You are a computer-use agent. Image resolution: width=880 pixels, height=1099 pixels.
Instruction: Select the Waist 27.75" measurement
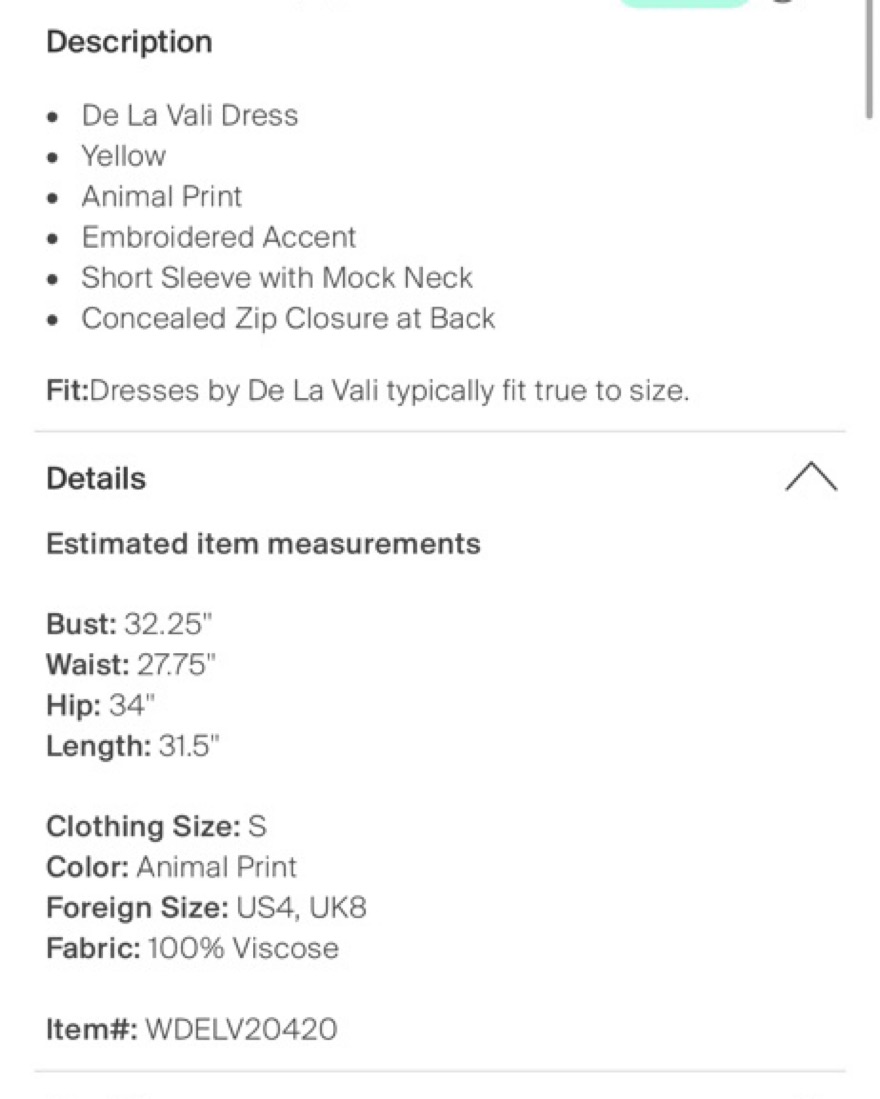(131, 664)
